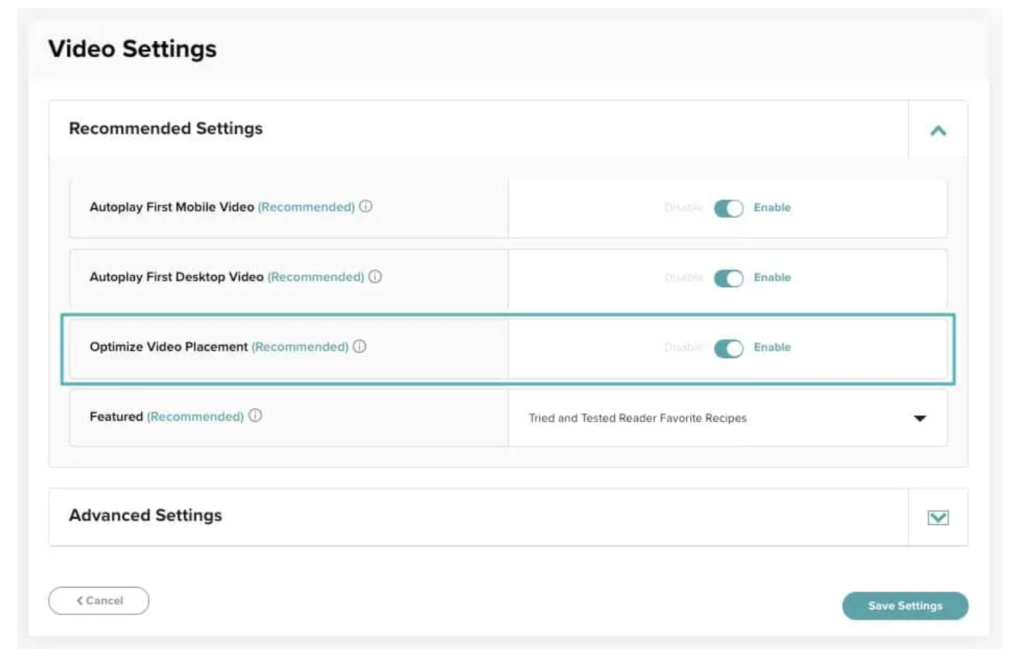Image resolution: width=1024 pixels, height=665 pixels.
Task: Click Cancel to discard changes
Action: tap(99, 600)
